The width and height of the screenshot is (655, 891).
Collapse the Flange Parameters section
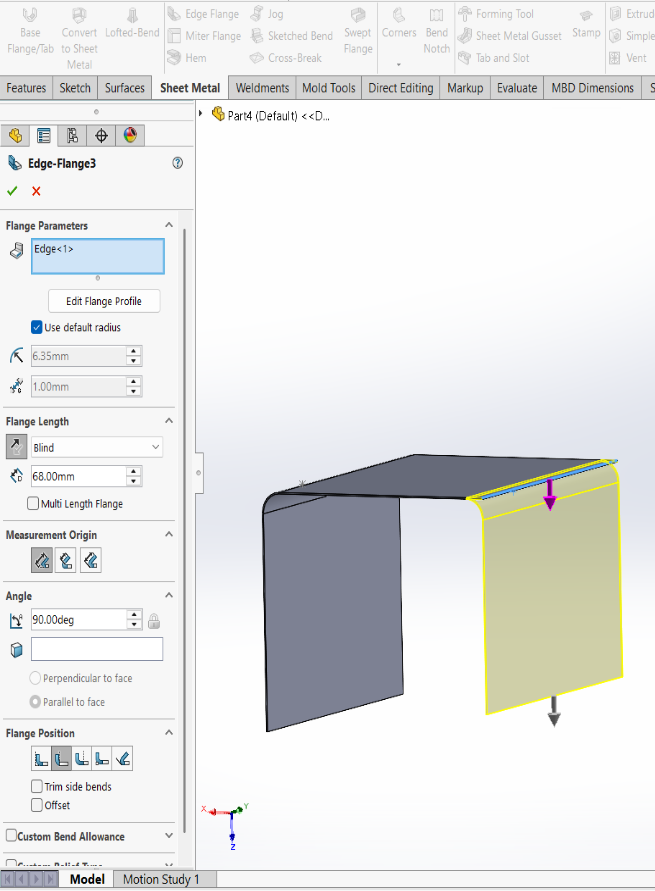click(169, 225)
